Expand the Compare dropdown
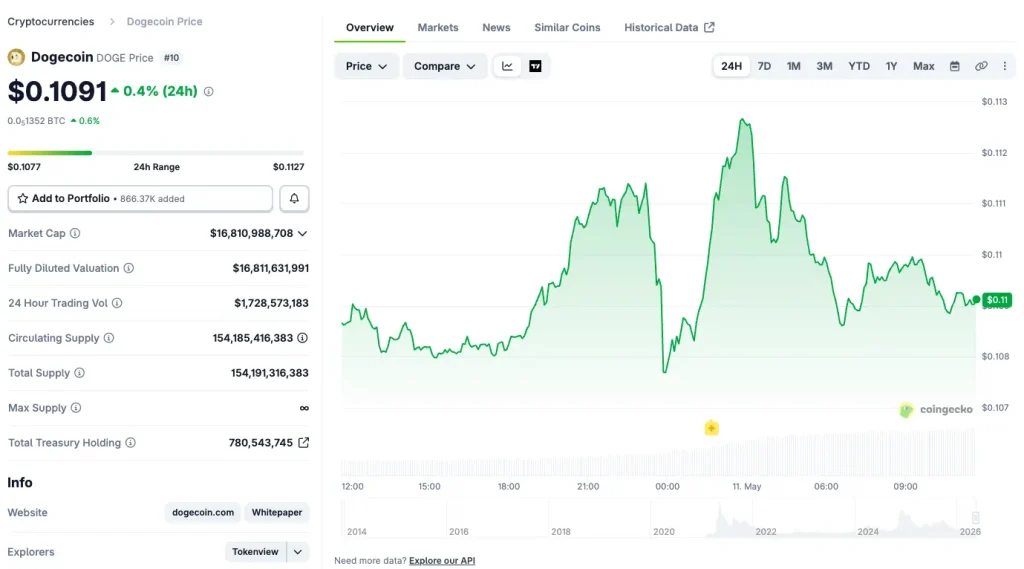Viewport: 1024px width, 569px height. point(445,66)
